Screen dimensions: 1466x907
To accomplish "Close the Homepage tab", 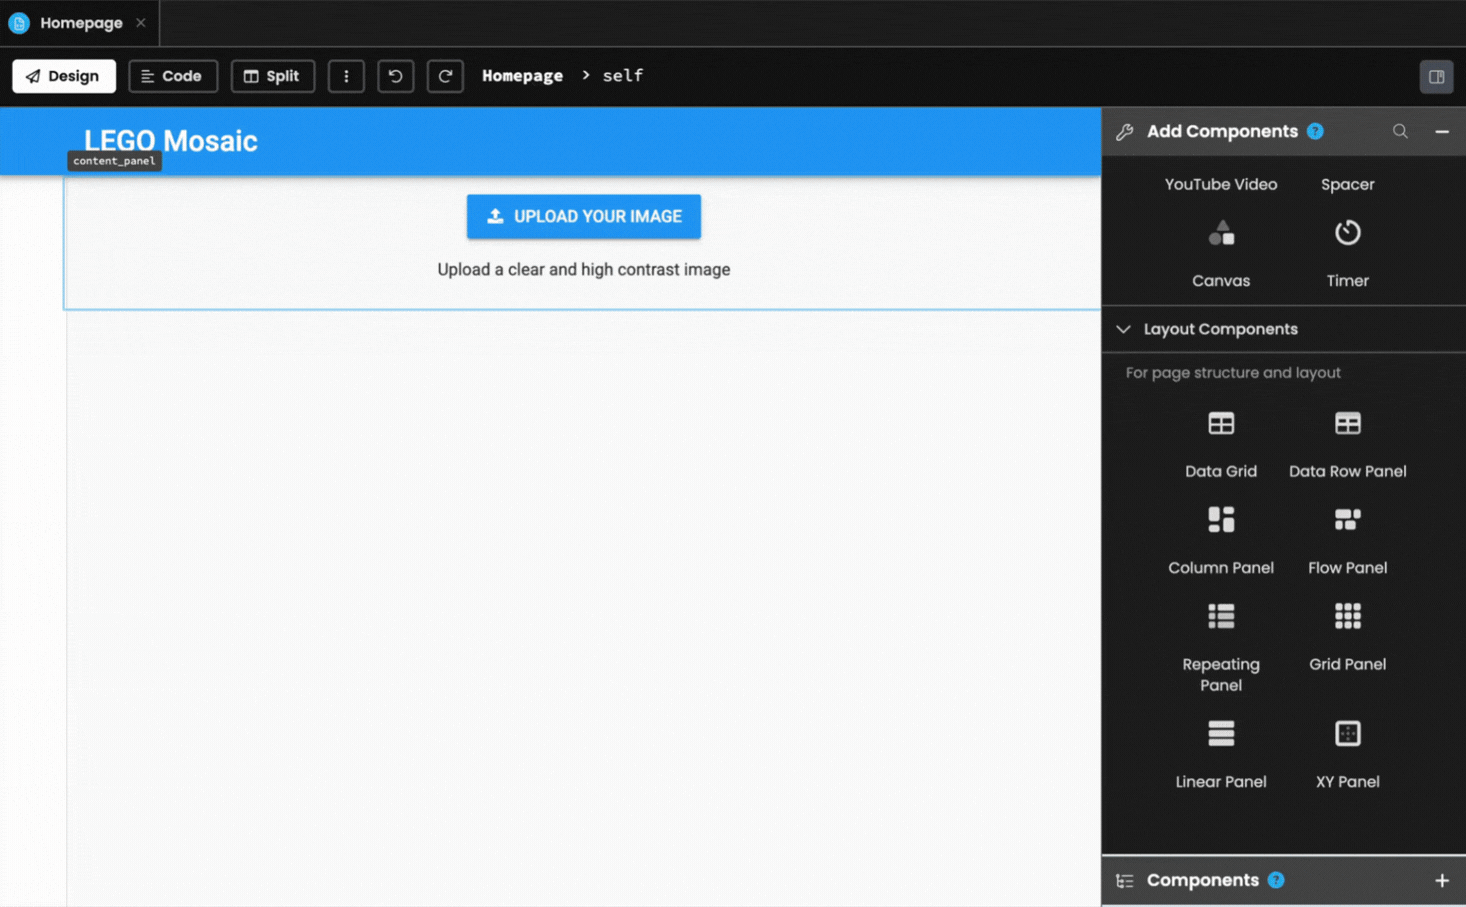I will point(141,23).
